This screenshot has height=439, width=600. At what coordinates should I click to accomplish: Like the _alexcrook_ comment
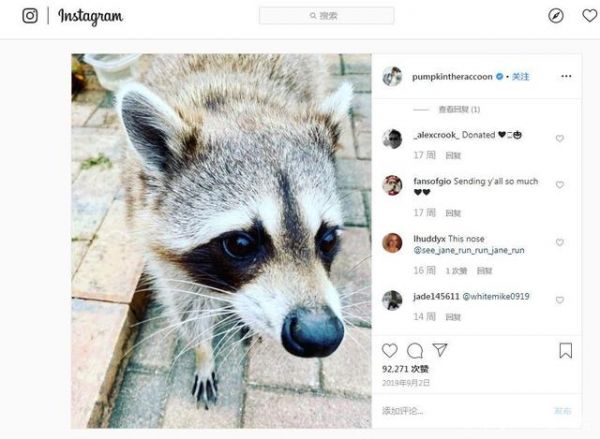(560, 138)
